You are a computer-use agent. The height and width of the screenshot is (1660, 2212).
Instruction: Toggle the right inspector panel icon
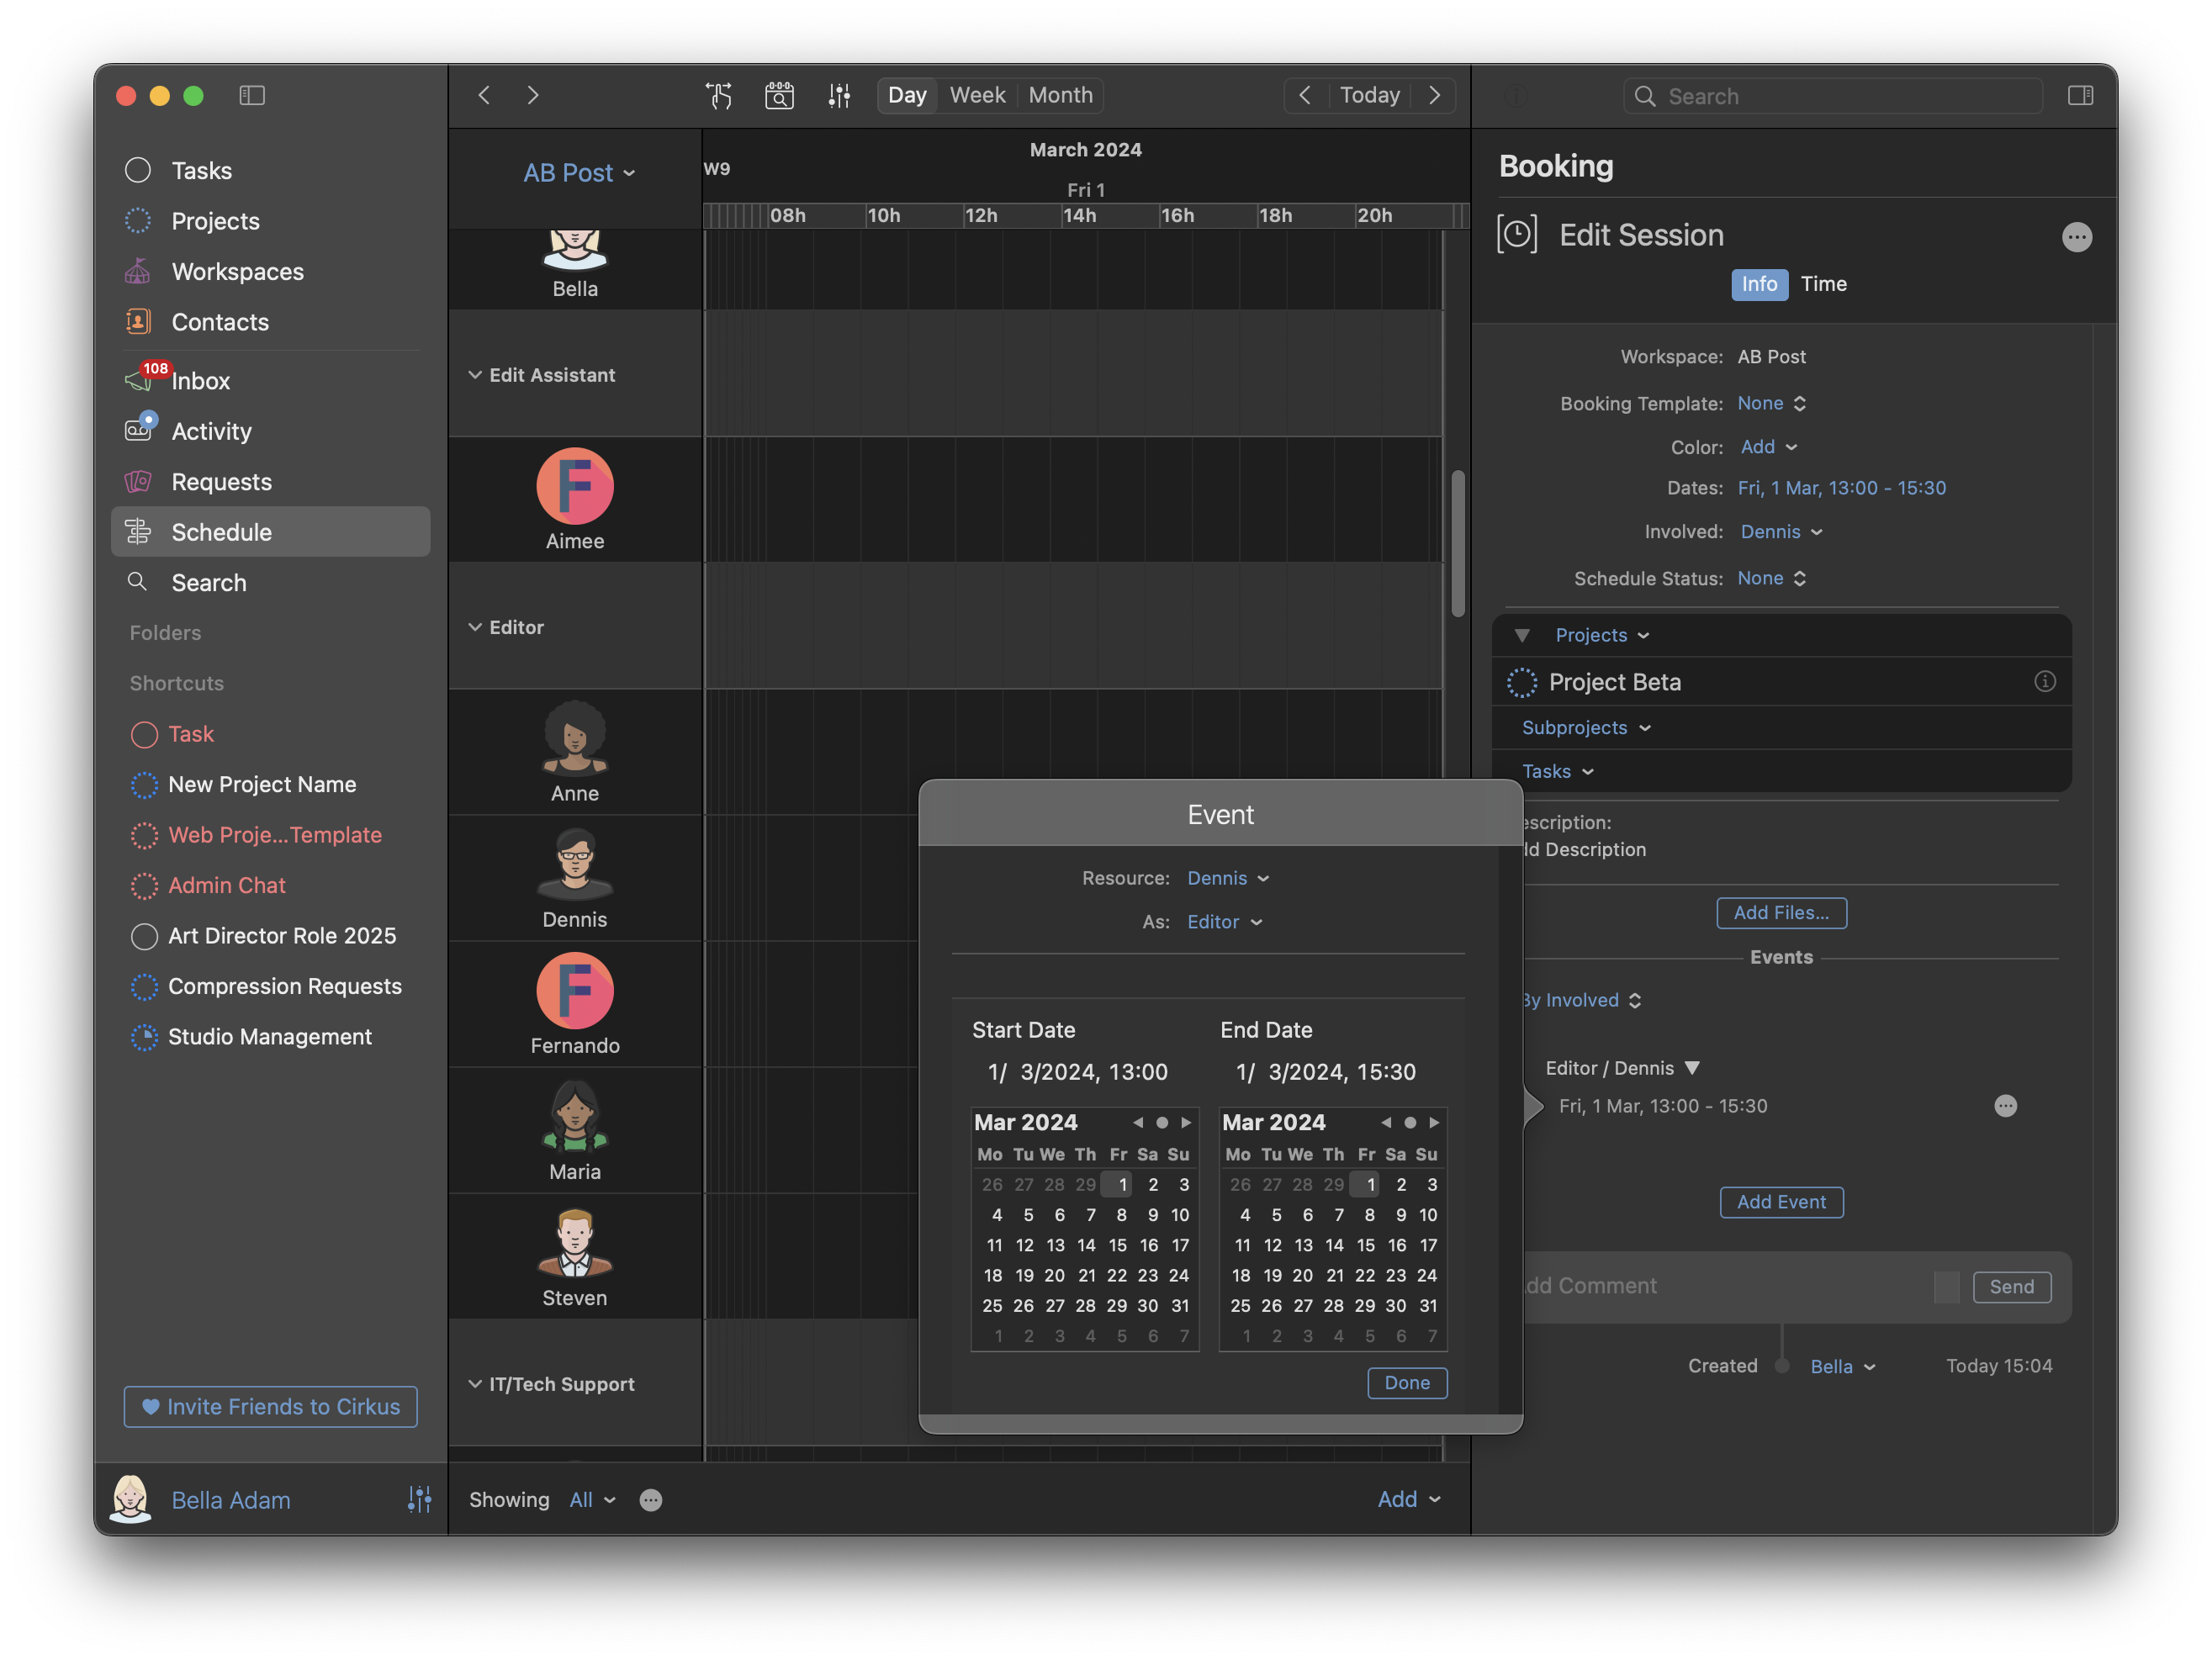pos(2080,95)
